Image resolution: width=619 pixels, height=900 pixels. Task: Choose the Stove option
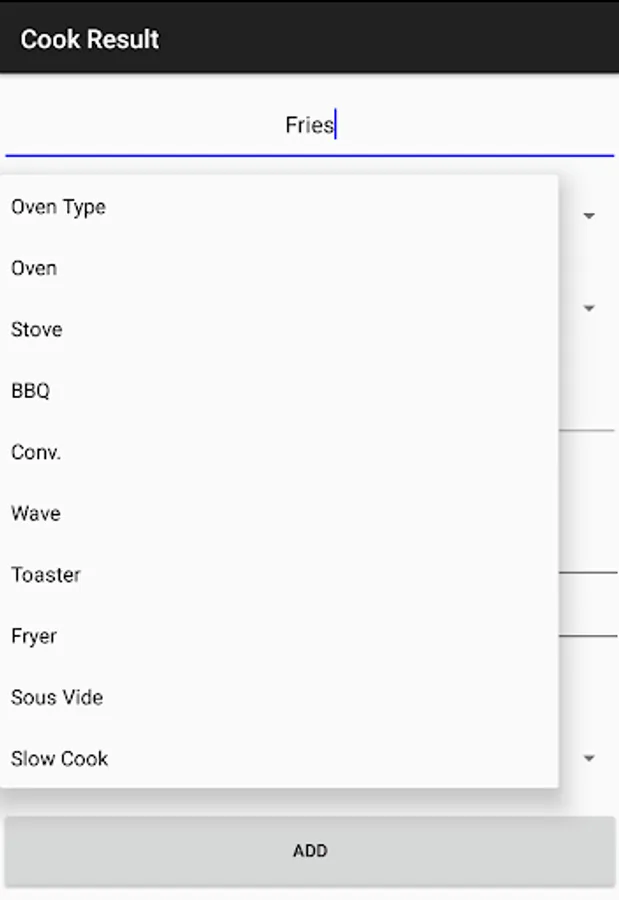(279, 329)
